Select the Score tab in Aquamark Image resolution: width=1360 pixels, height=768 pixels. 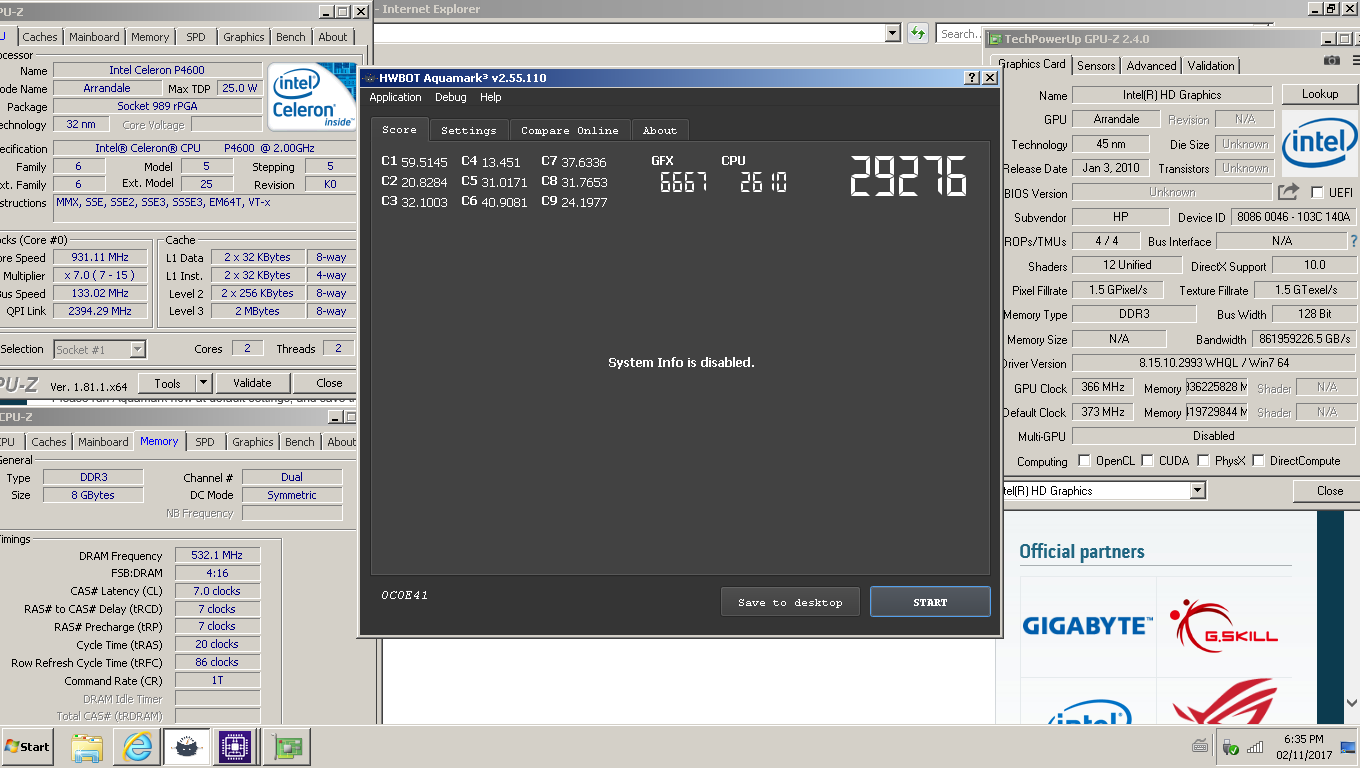[399, 129]
